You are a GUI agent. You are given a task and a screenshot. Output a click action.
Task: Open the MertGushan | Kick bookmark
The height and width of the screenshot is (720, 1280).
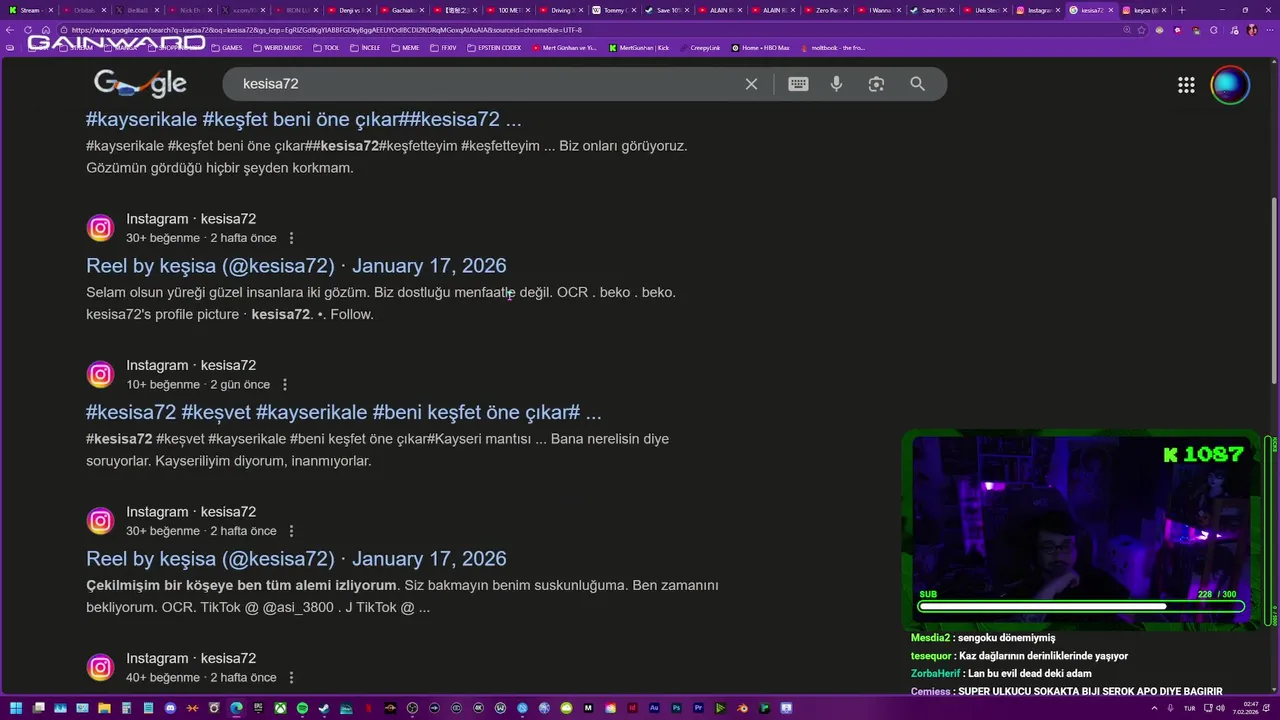640,48
